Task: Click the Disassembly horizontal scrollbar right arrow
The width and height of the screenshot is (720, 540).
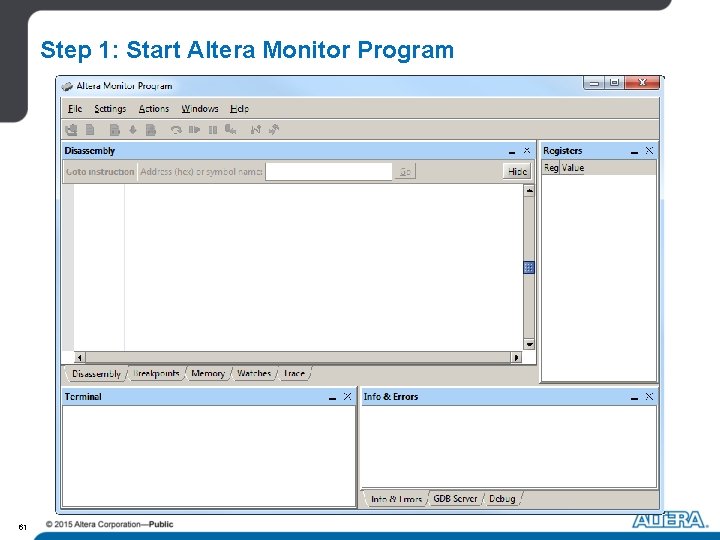Action: point(517,357)
